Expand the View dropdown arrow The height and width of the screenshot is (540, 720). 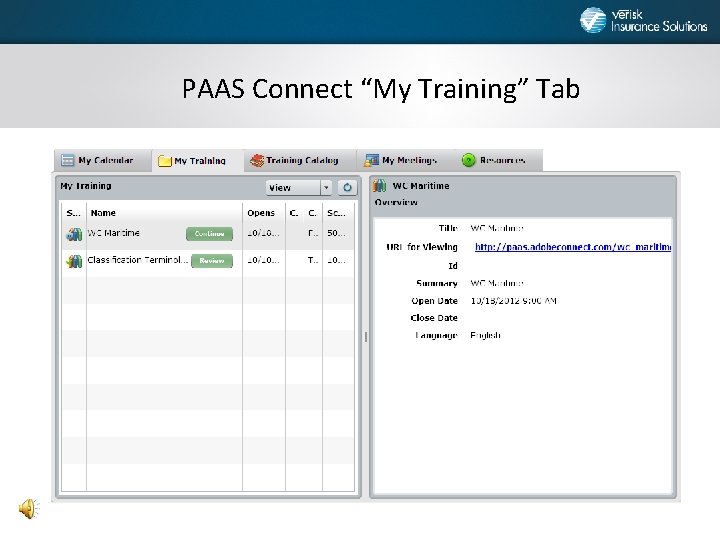click(x=326, y=187)
